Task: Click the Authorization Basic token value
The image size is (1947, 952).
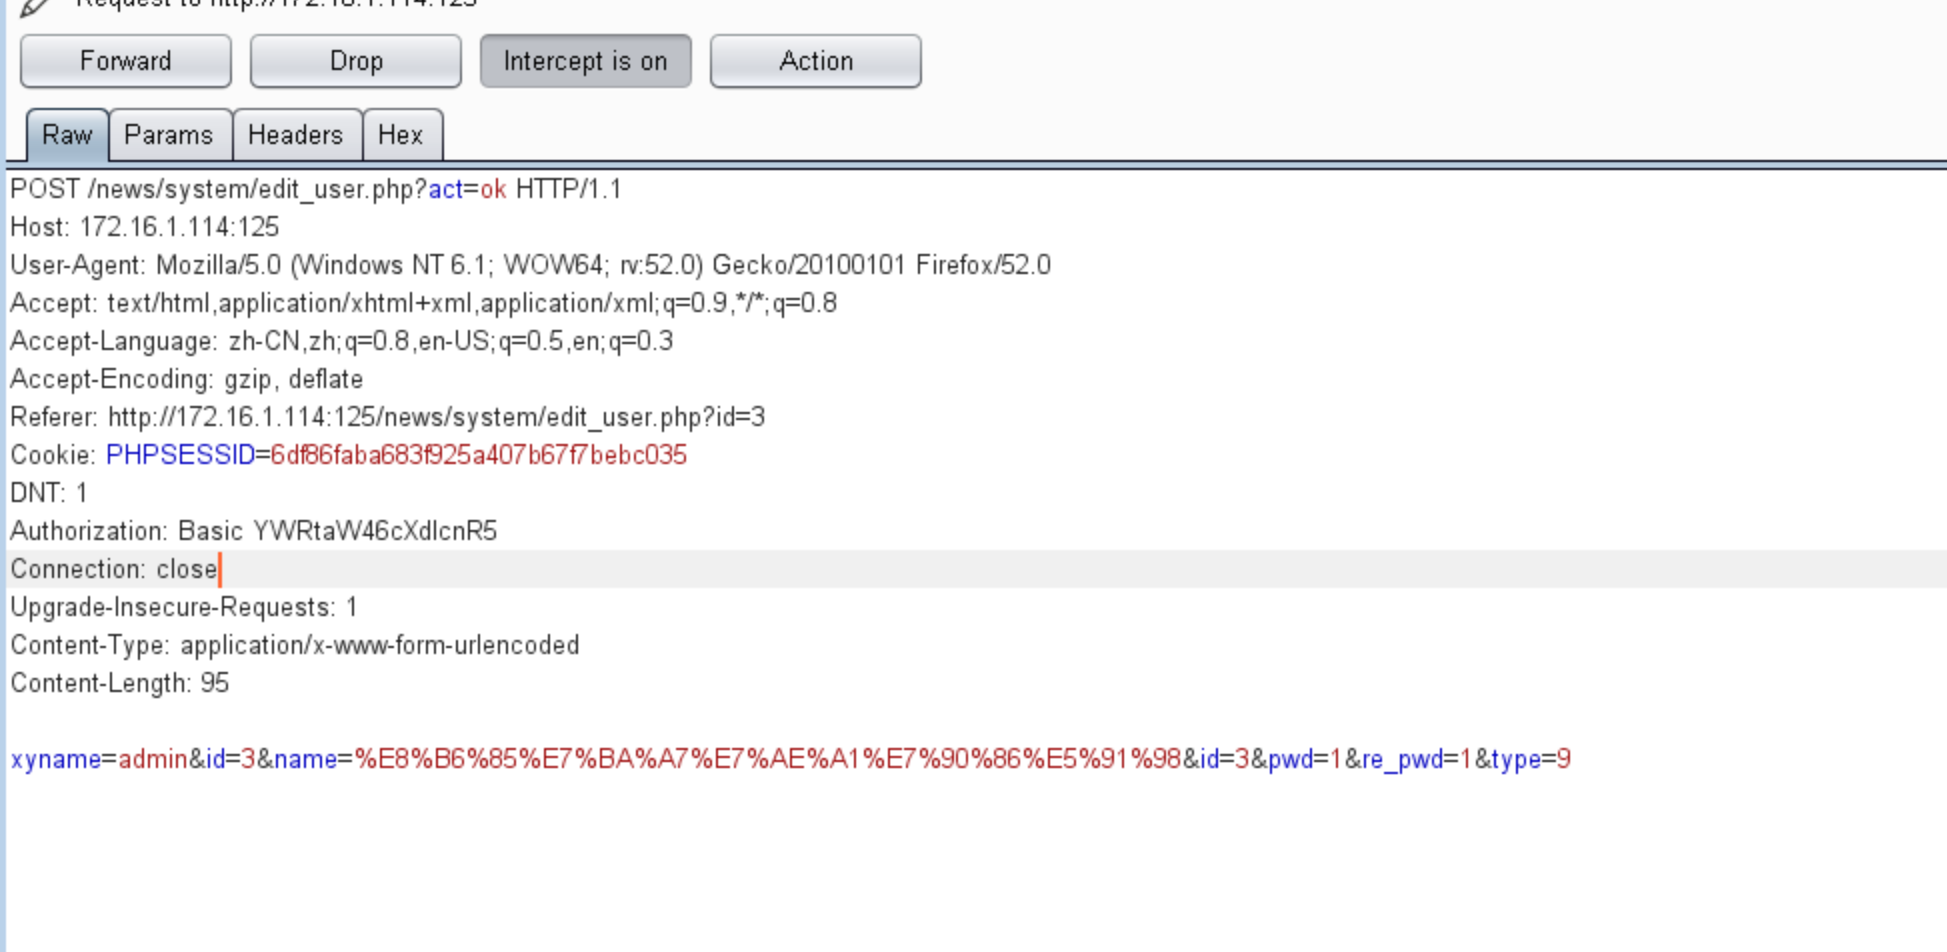Action: (x=374, y=532)
